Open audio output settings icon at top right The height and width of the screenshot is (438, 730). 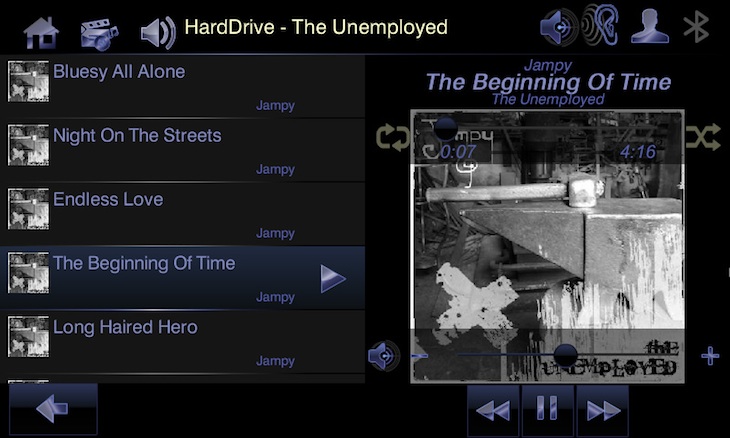(558, 27)
